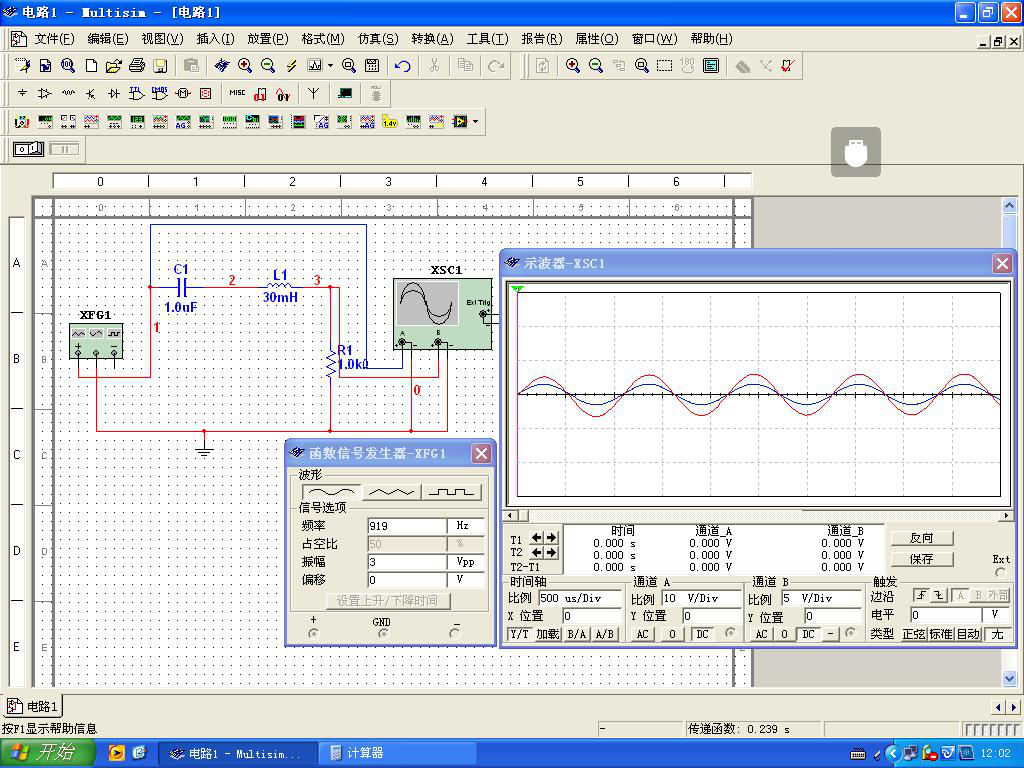
Task: Click the ground source component icon
Action: click(22, 93)
